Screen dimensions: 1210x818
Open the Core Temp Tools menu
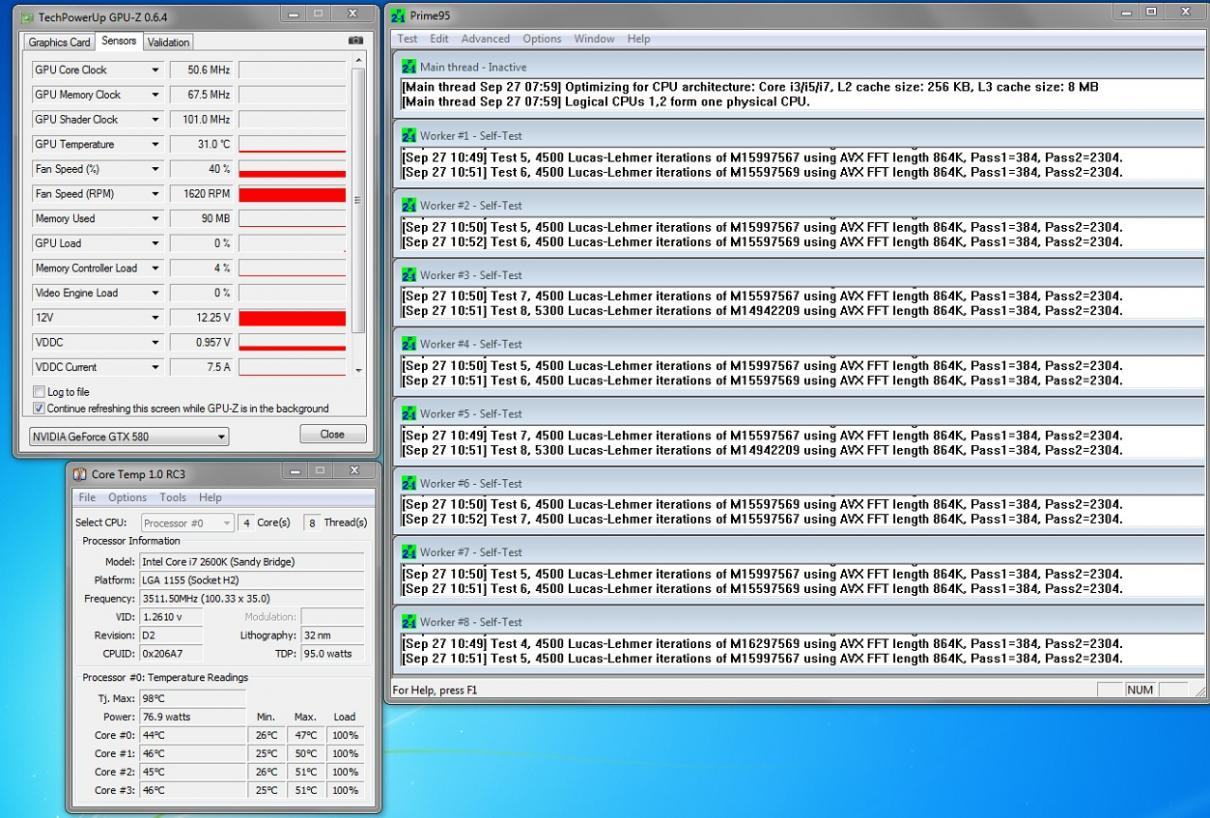tap(173, 497)
